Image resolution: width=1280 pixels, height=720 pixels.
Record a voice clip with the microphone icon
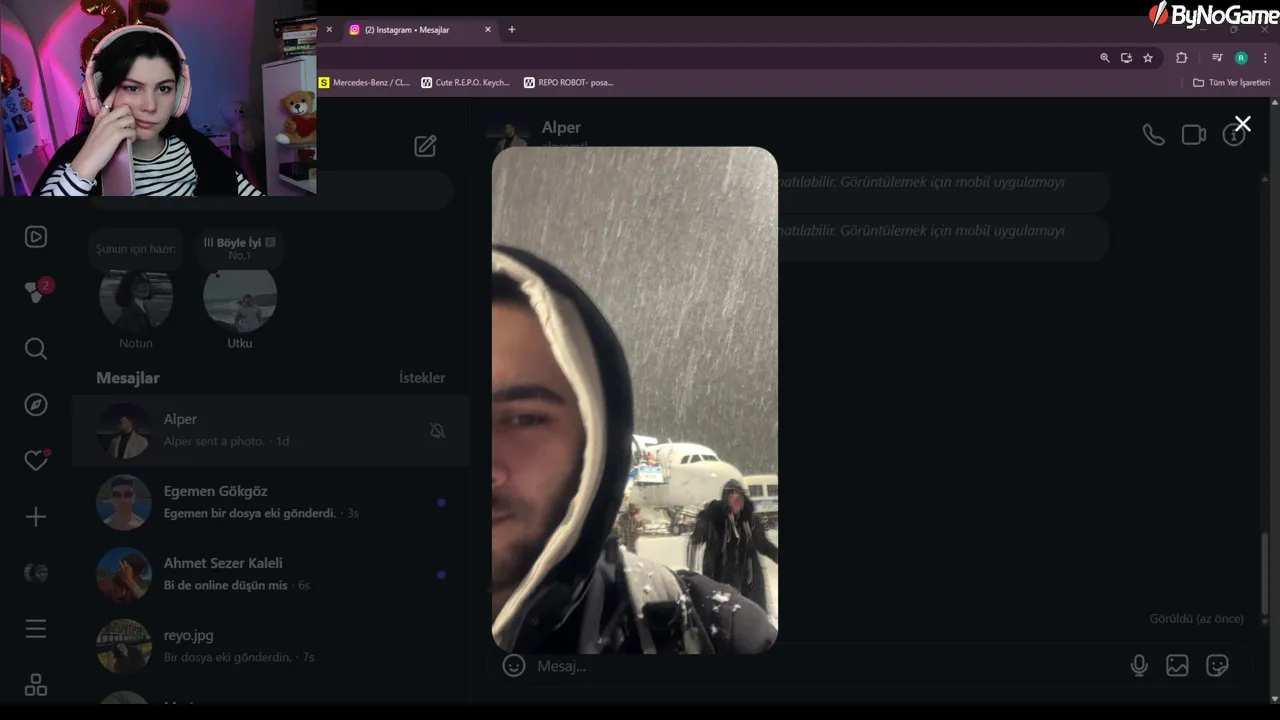[x=1139, y=666]
